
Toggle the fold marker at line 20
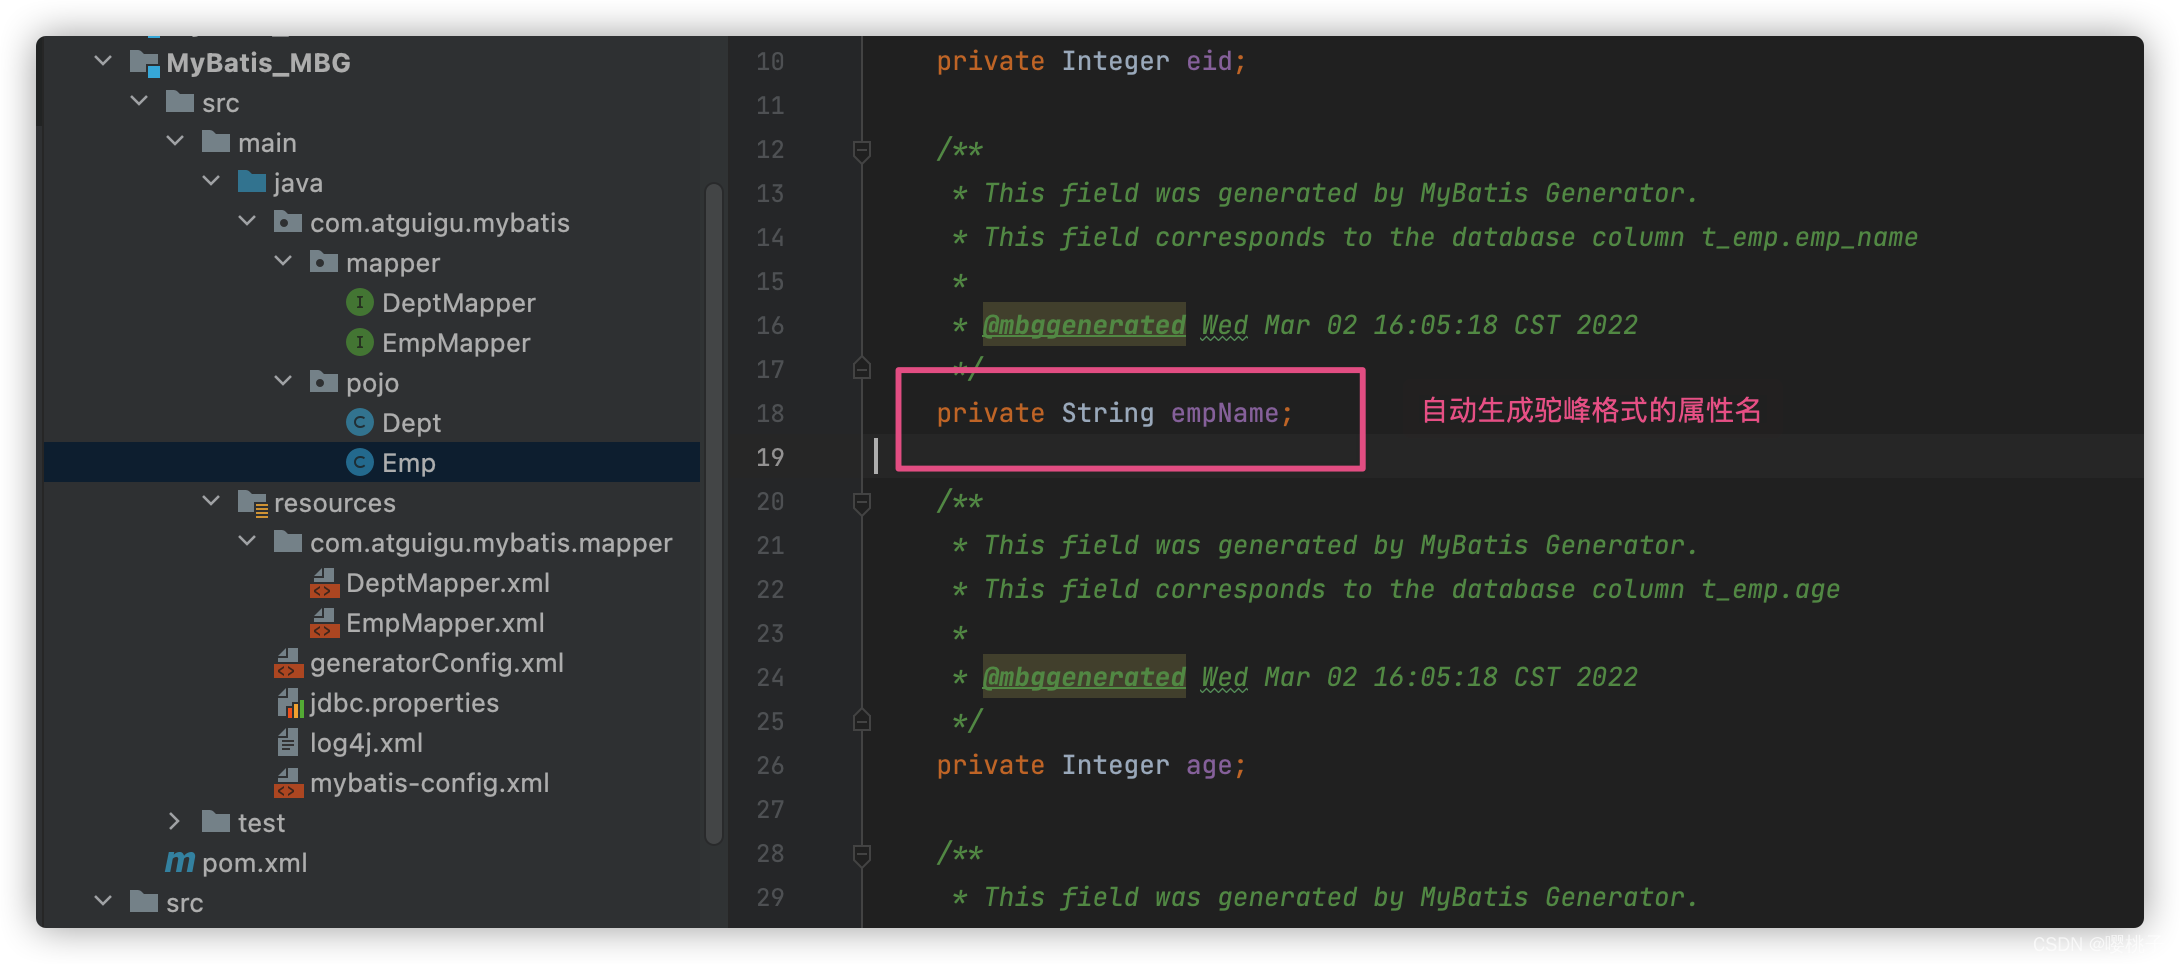click(x=861, y=502)
